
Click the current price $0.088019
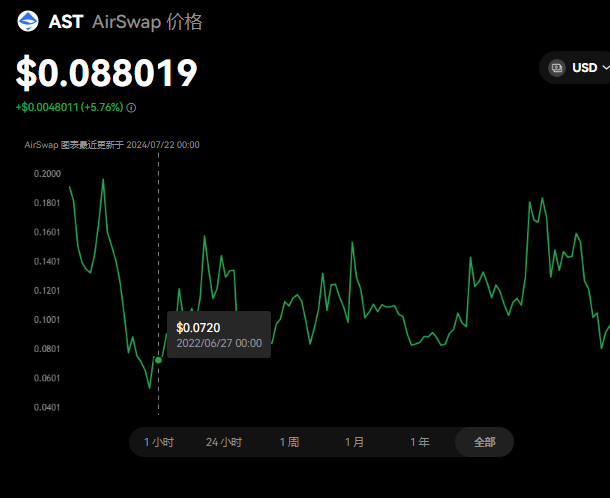(x=106, y=72)
